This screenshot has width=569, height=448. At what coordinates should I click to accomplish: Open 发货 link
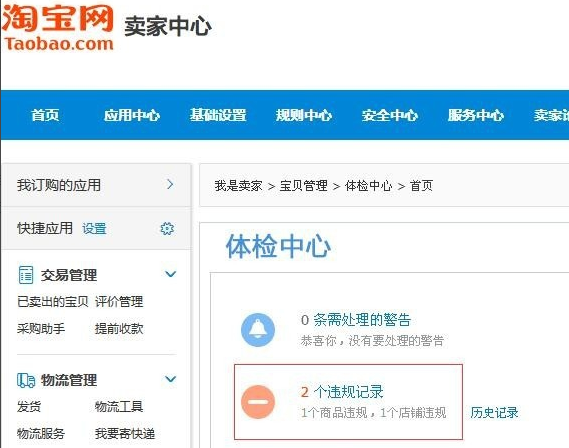29,406
